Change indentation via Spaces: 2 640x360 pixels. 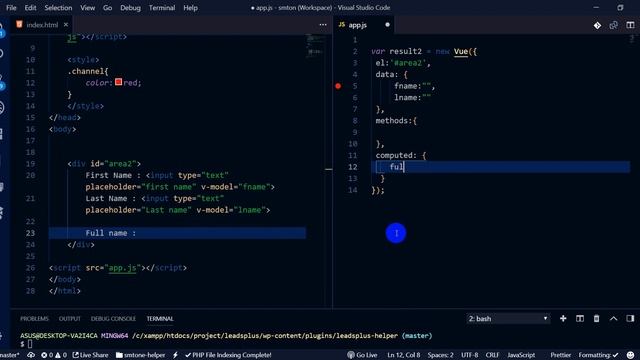[x=440, y=355]
